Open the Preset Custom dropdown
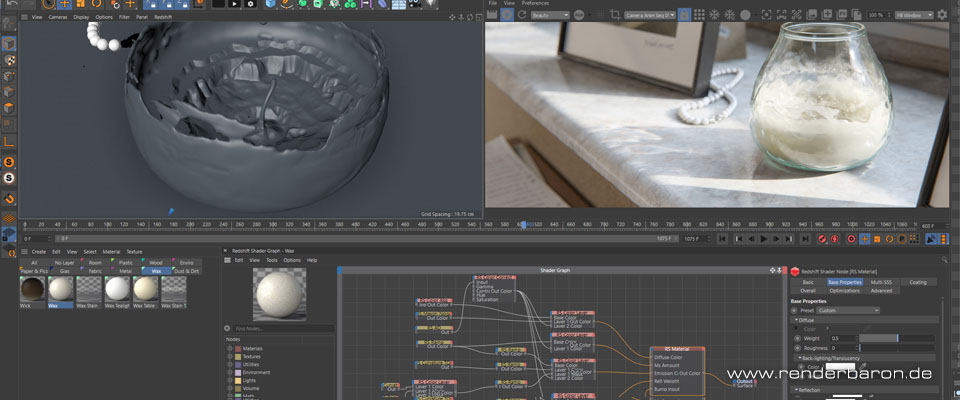The height and width of the screenshot is (400, 960). coord(848,310)
